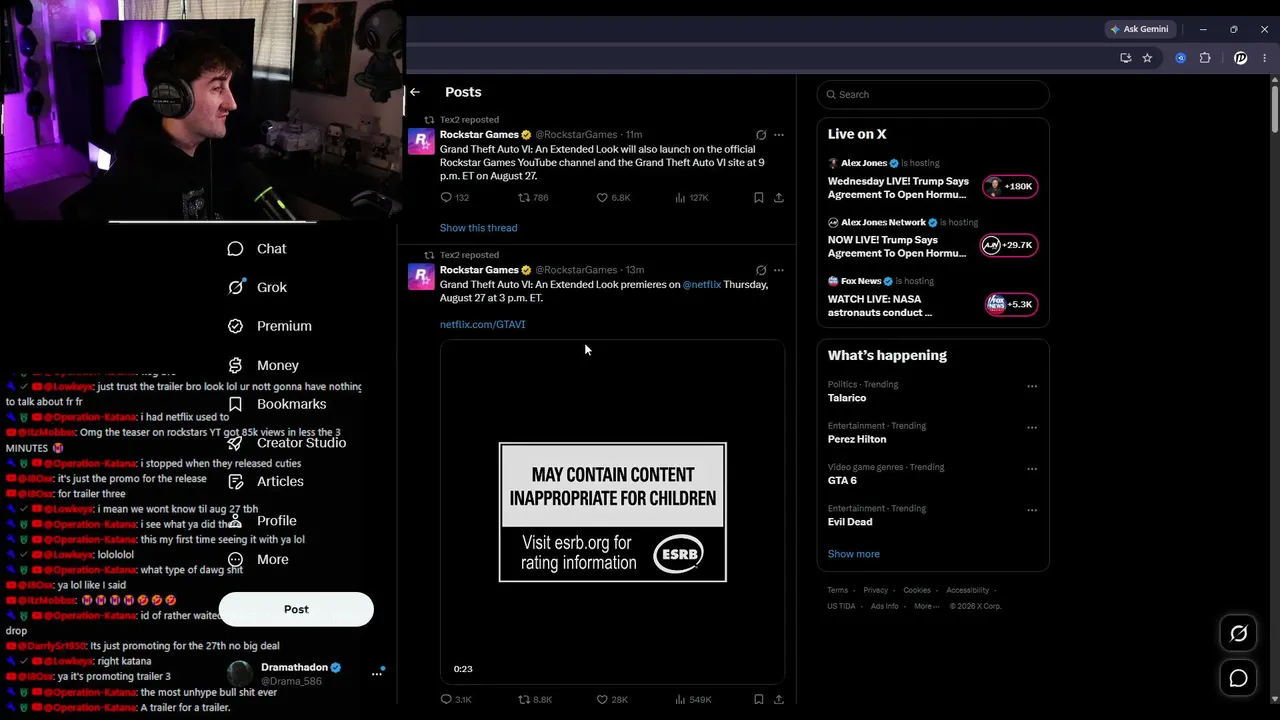The width and height of the screenshot is (1280, 720).
Task: Expand the footer More link
Action: (x=926, y=606)
